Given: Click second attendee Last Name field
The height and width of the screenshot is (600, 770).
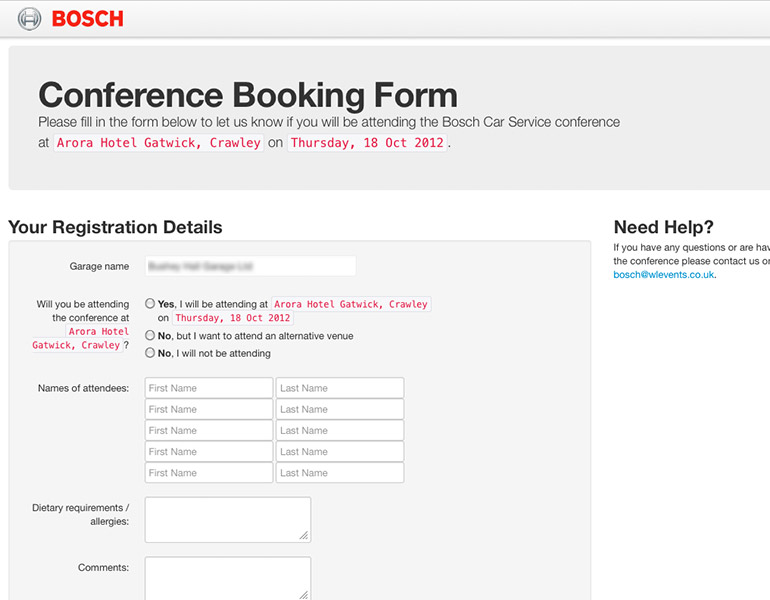Looking at the screenshot, I should (x=340, y=409).
